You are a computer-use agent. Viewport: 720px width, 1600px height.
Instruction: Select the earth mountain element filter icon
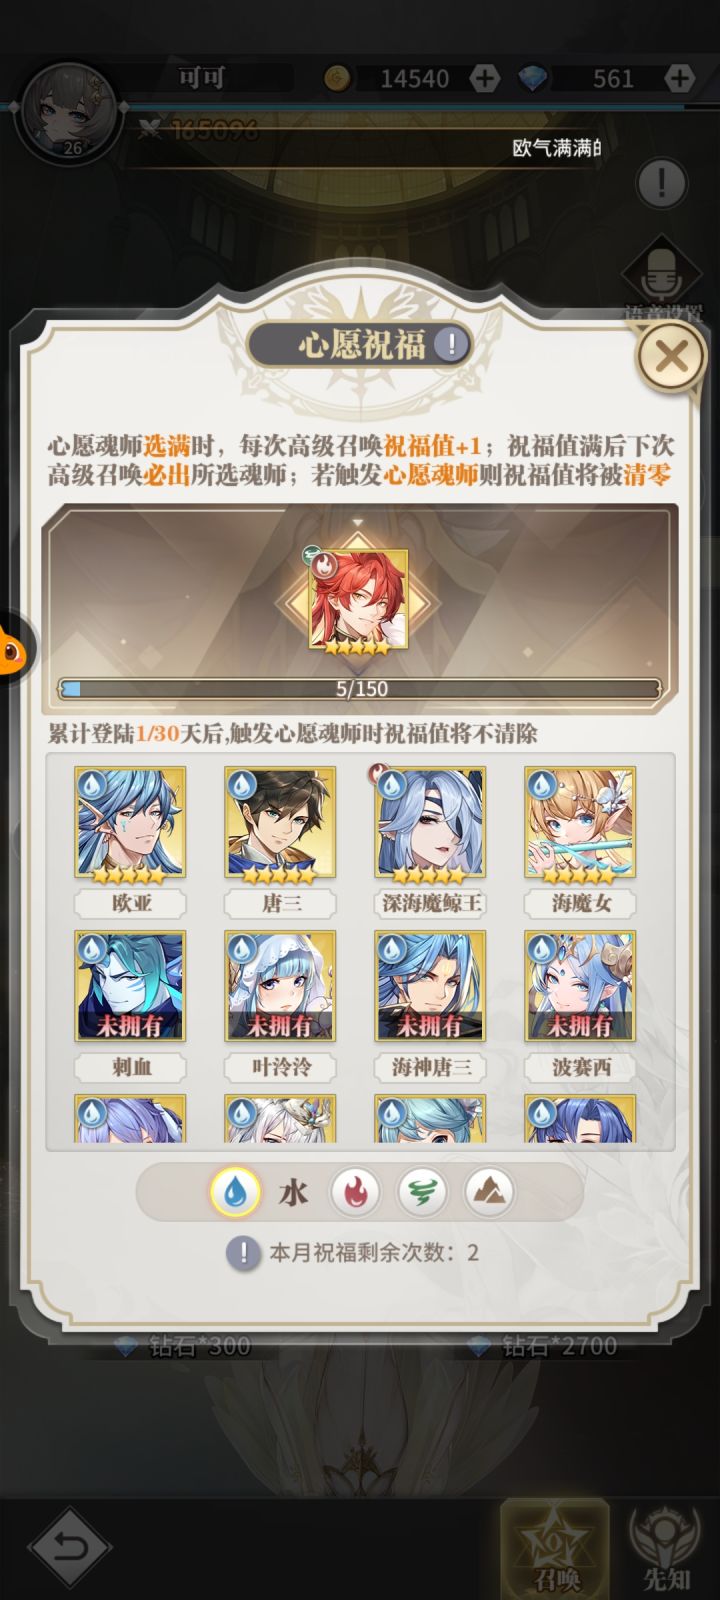489,1191
